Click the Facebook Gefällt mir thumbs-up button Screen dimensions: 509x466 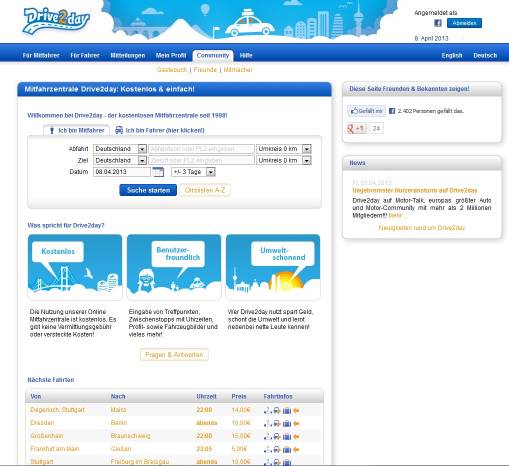pos(366,111)
